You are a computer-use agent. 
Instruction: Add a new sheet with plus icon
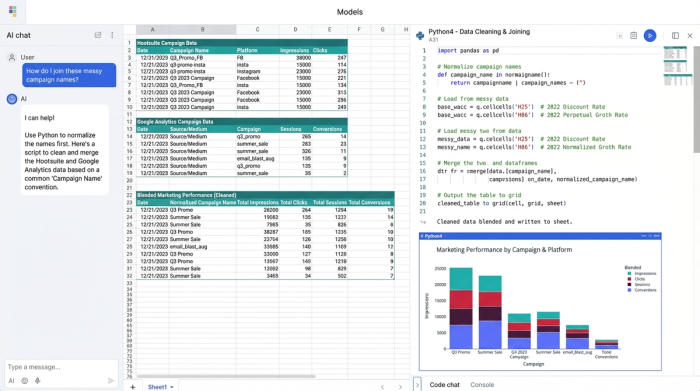coord(133,387)
